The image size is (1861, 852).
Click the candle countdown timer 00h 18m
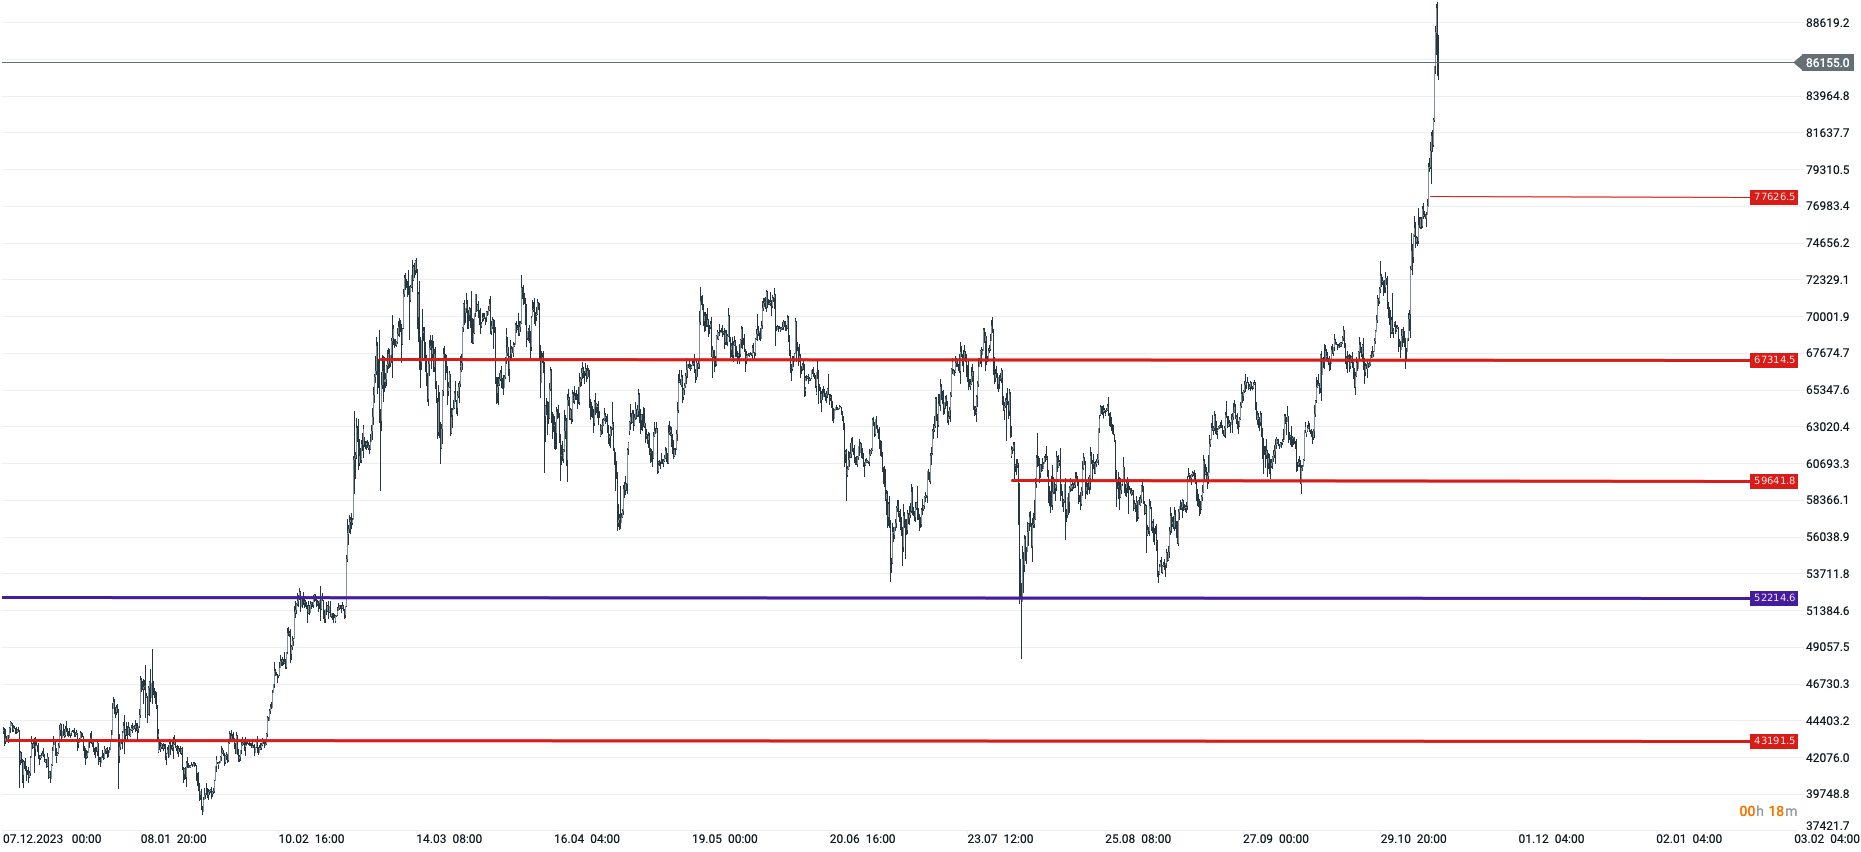click(x=1768, y=811)
